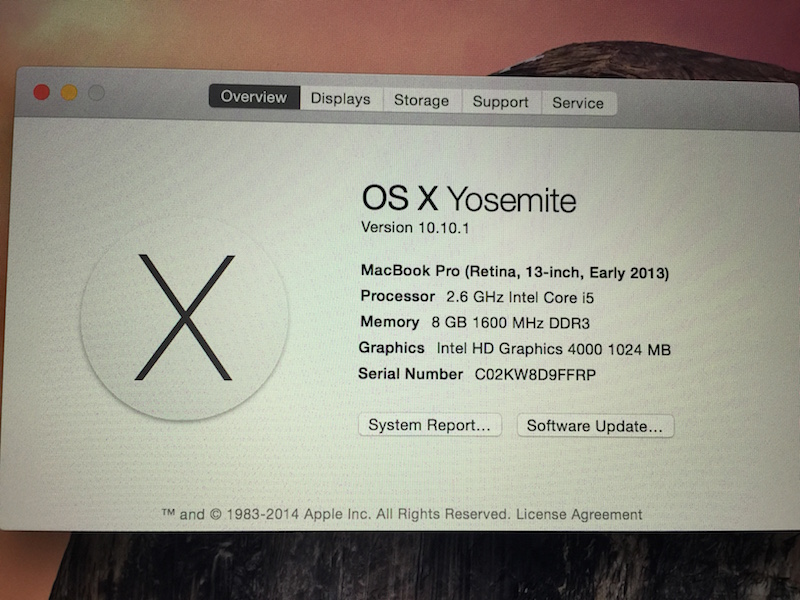Image resolution: width=800 pixels, height=600 pixels.
Task: Click Intel HD Graphics 4000 1024 MB
Action: [554, 349]
